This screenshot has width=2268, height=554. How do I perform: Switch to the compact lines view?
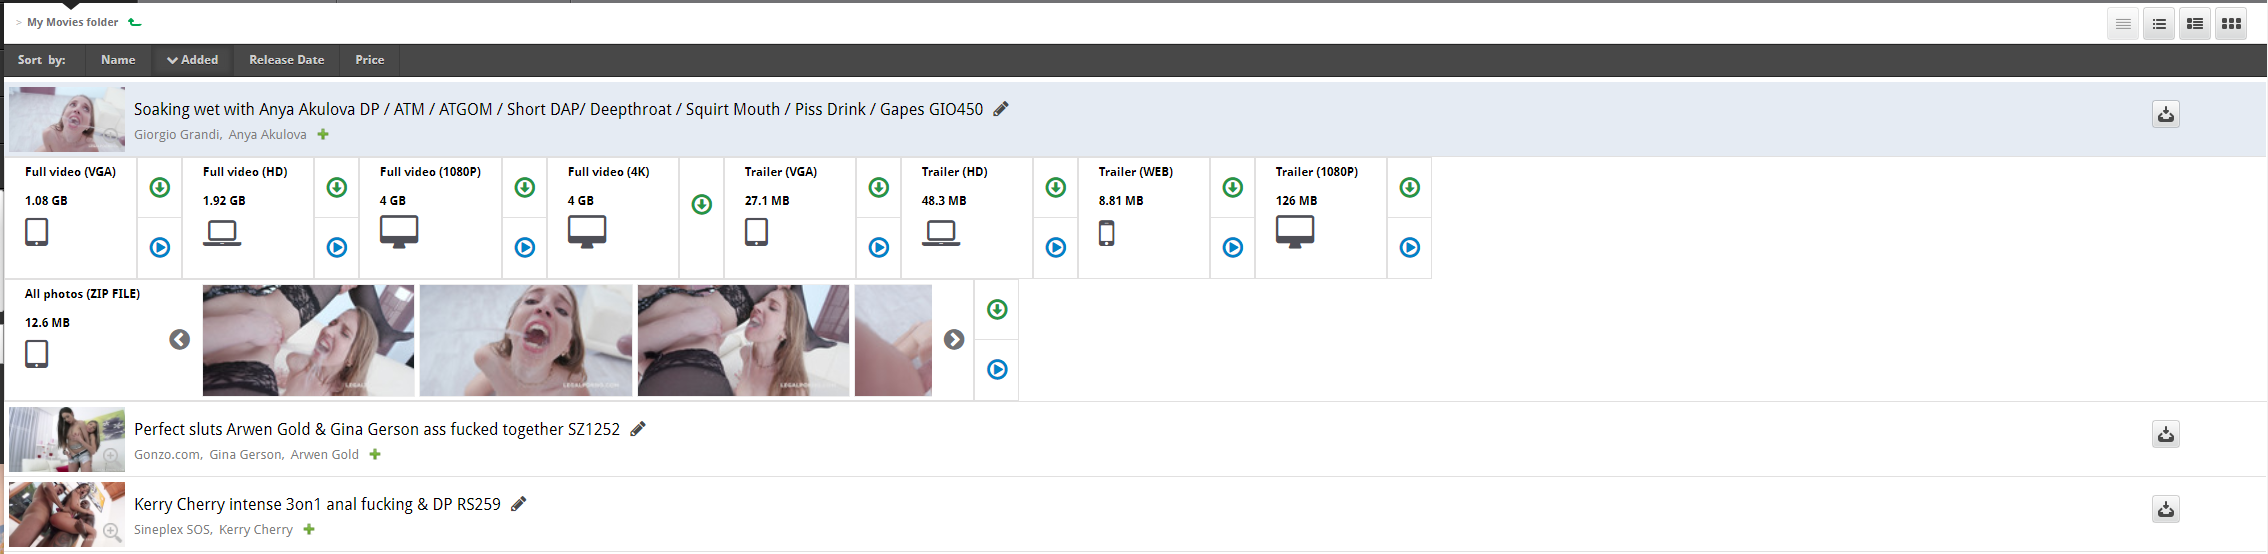tap(2123, 24)
